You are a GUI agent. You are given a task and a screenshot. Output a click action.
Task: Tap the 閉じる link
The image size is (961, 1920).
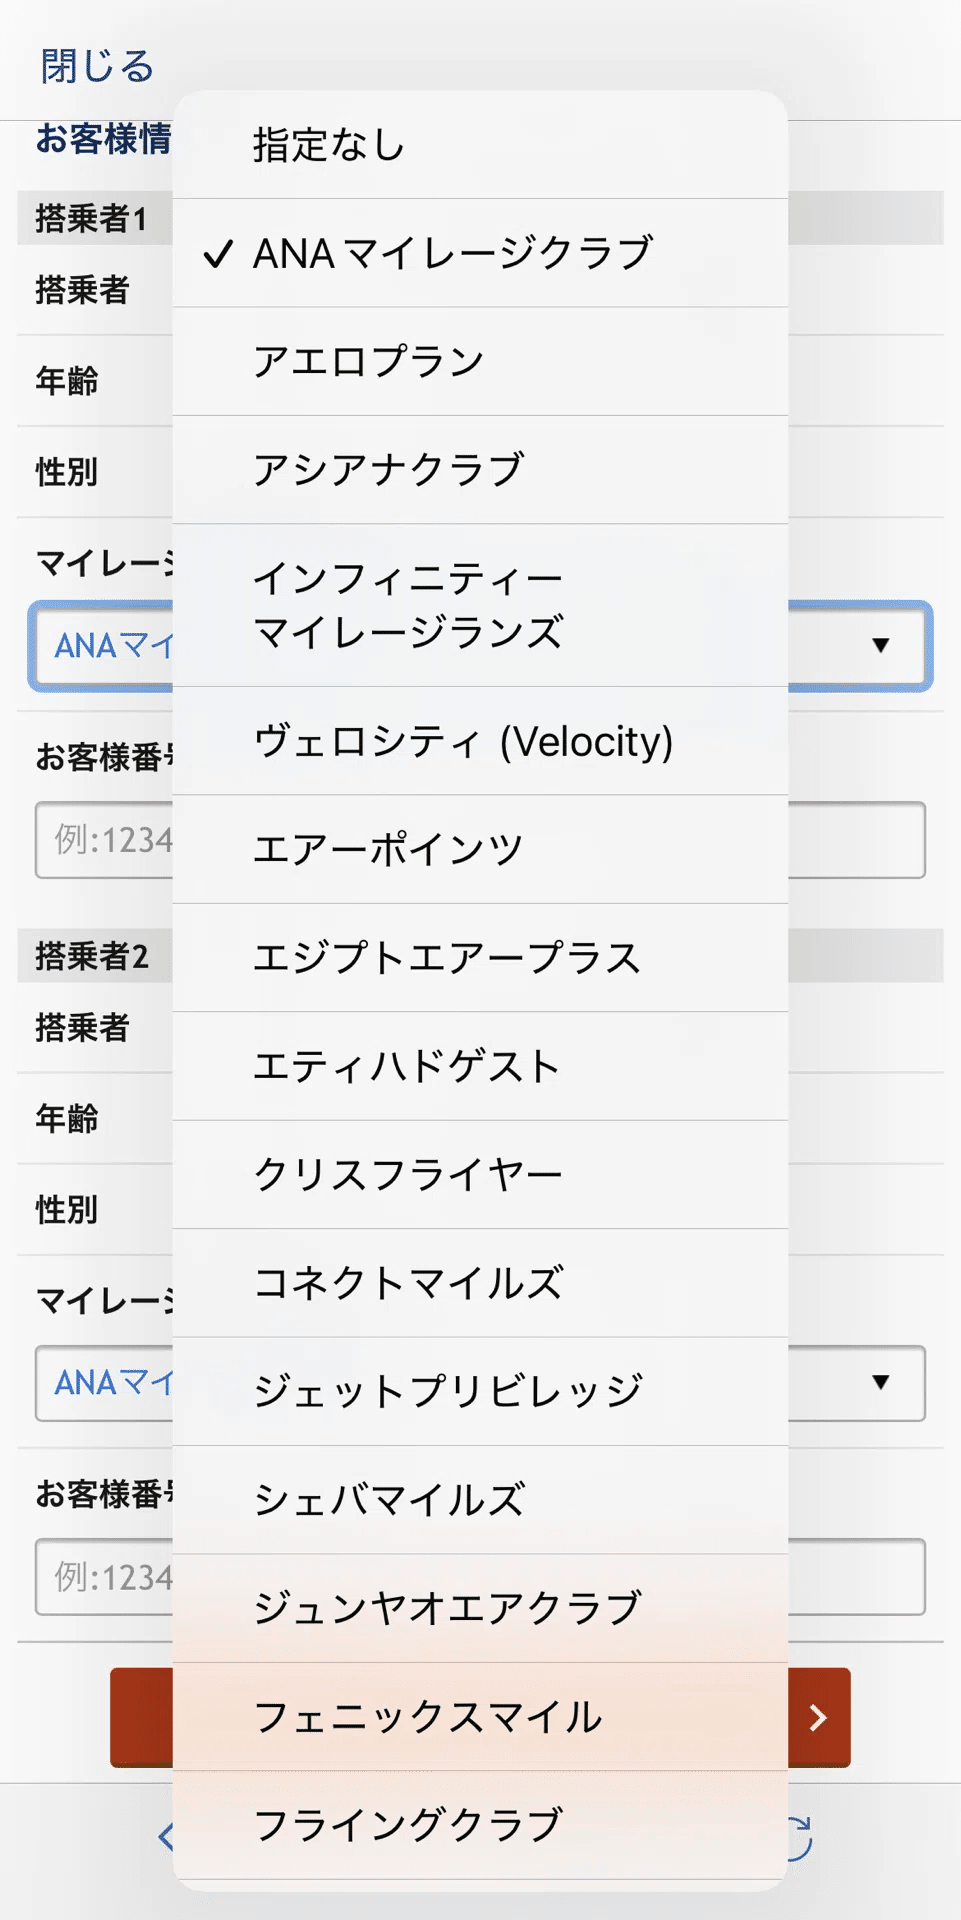pyautogui.click(x=97, y=66)
